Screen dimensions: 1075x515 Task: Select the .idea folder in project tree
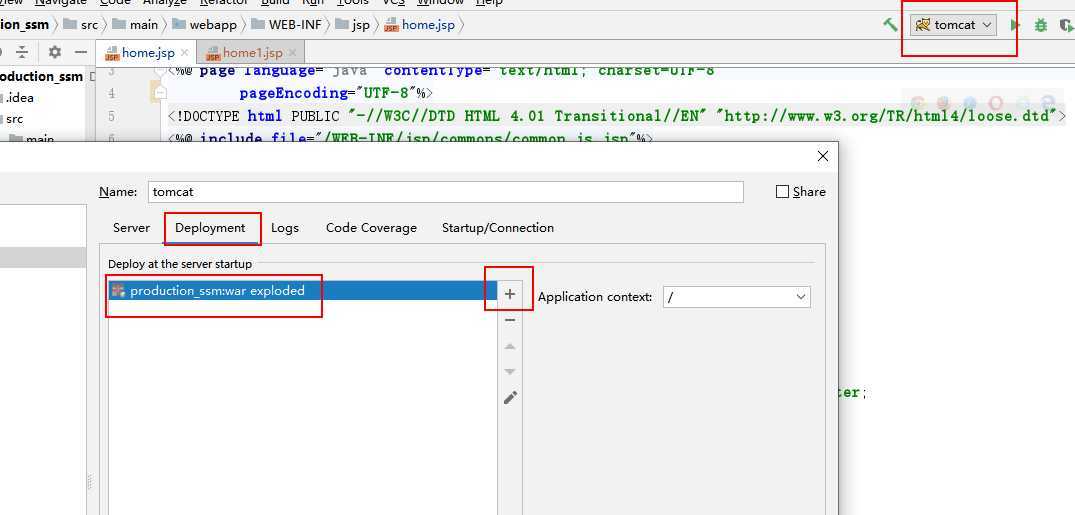coord(19,98)
